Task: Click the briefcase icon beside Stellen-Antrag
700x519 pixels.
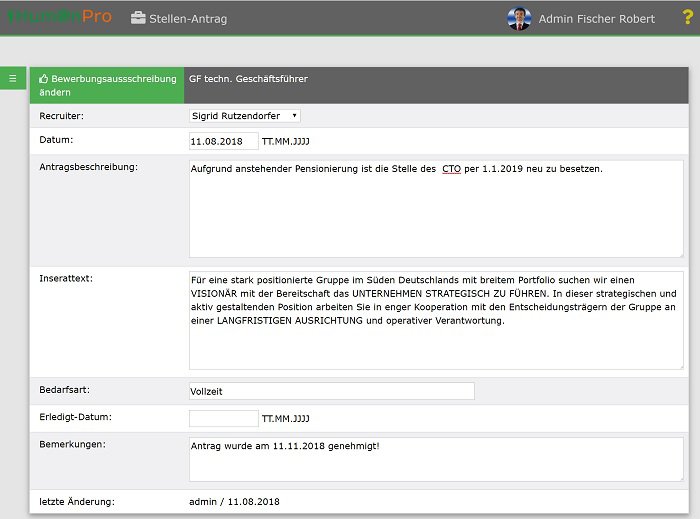Action: point(138,18)
